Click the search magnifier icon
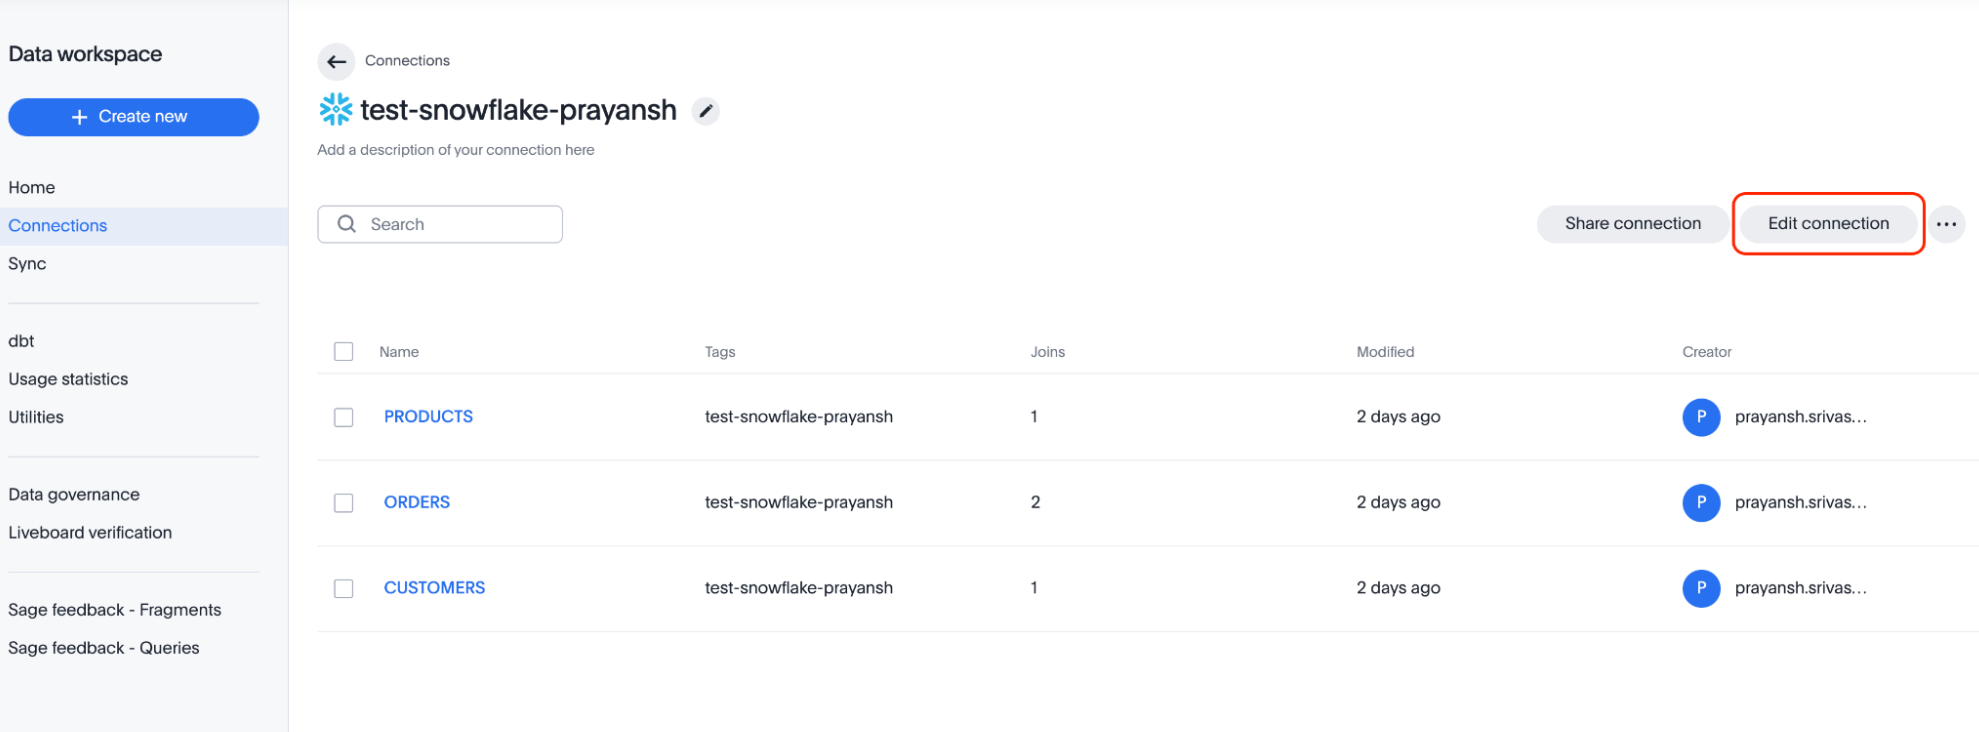1979x732 pixels. pos(347,224)
